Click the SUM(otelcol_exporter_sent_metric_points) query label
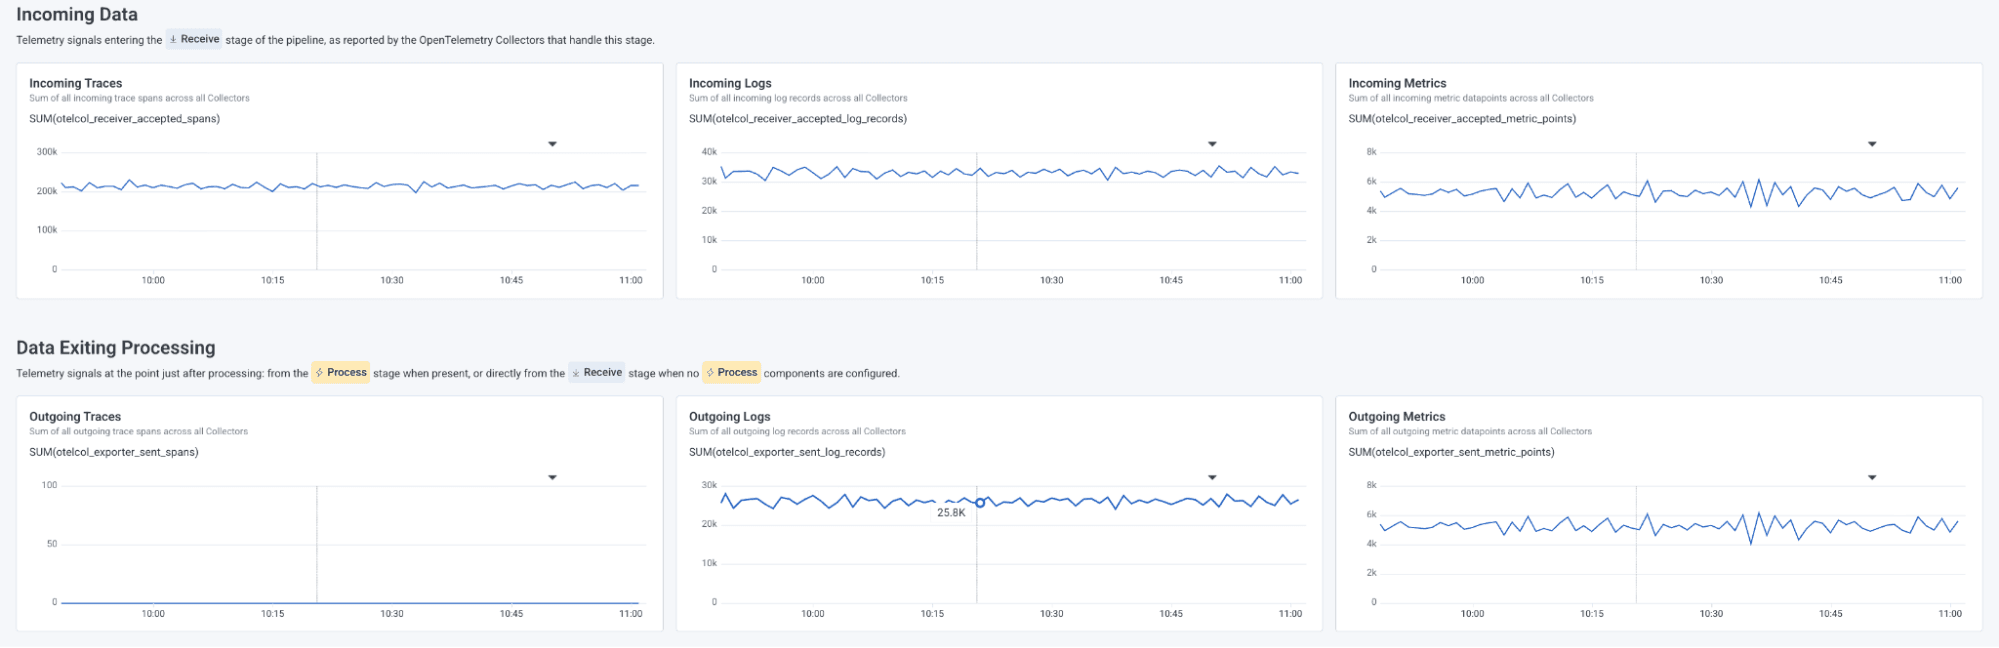 point(1451,452)
